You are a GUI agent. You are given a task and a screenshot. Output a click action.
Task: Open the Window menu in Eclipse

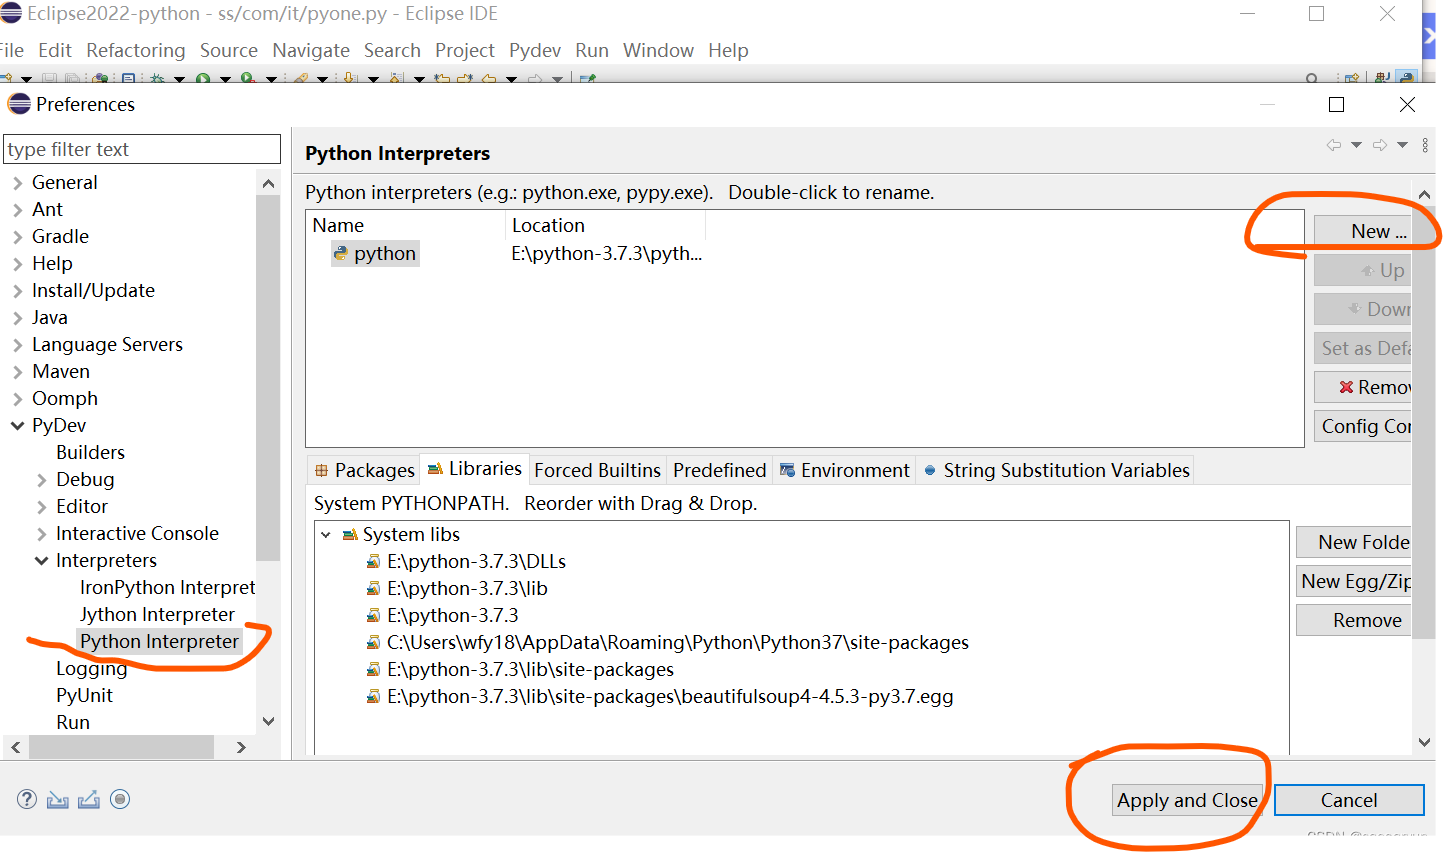658,50
